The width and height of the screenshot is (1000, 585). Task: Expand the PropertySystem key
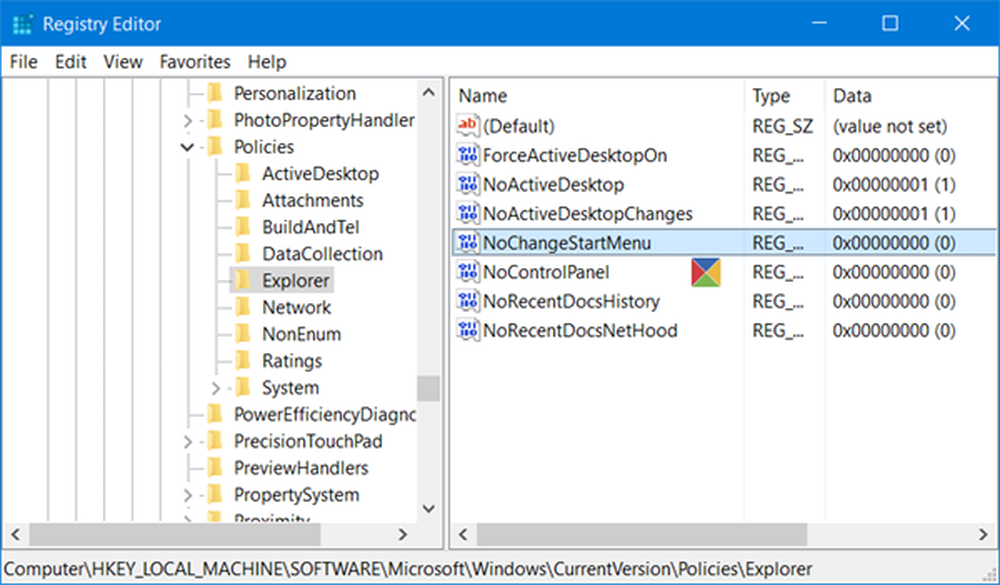click(187, 496)
